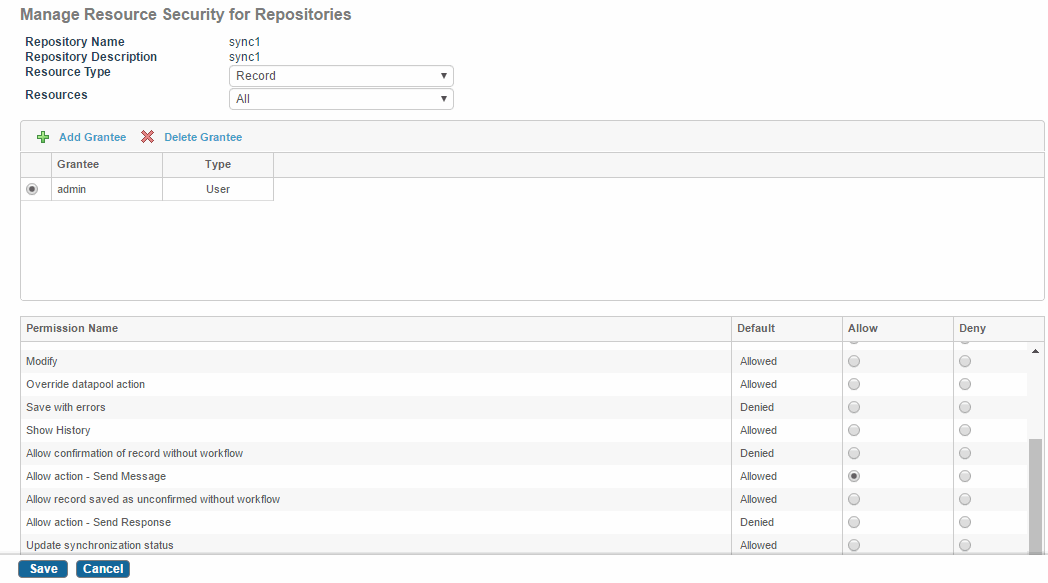Click the red X Delete Grantee icon
Viewport: 1048px width, 583px height.
148,137
